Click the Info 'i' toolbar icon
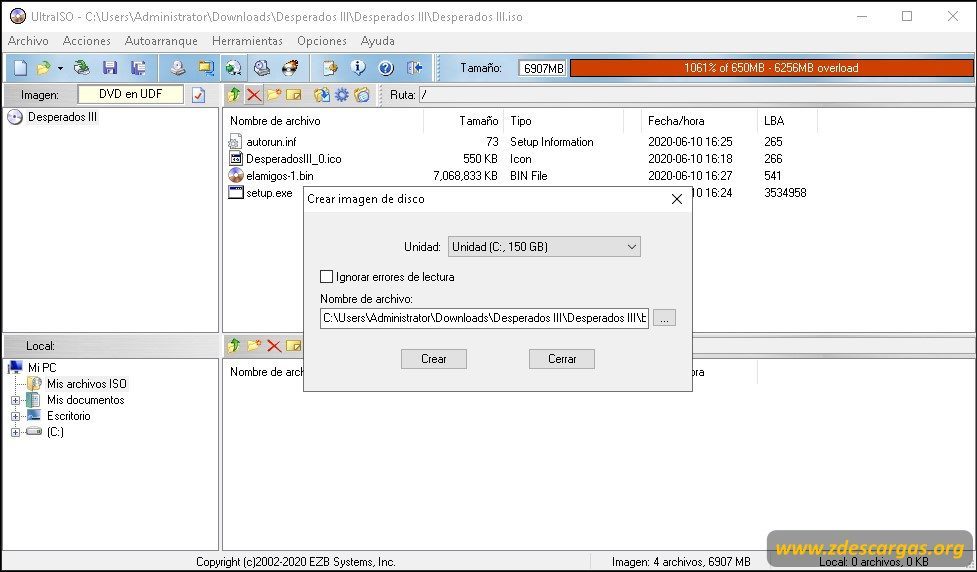Image resolution: width=977 pixels, height=572 pixels. click(358, 68)
